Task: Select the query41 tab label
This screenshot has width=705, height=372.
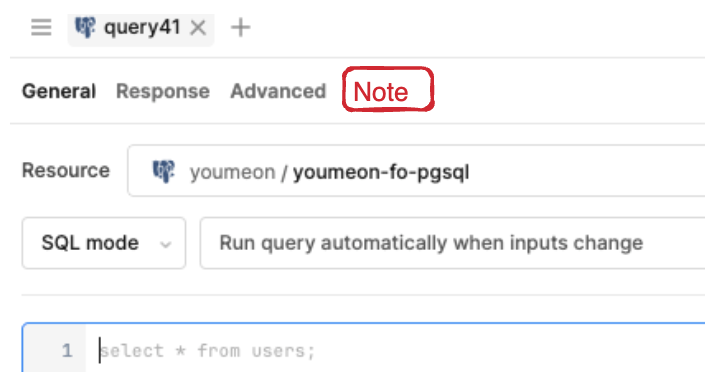Action: point(142,27)
